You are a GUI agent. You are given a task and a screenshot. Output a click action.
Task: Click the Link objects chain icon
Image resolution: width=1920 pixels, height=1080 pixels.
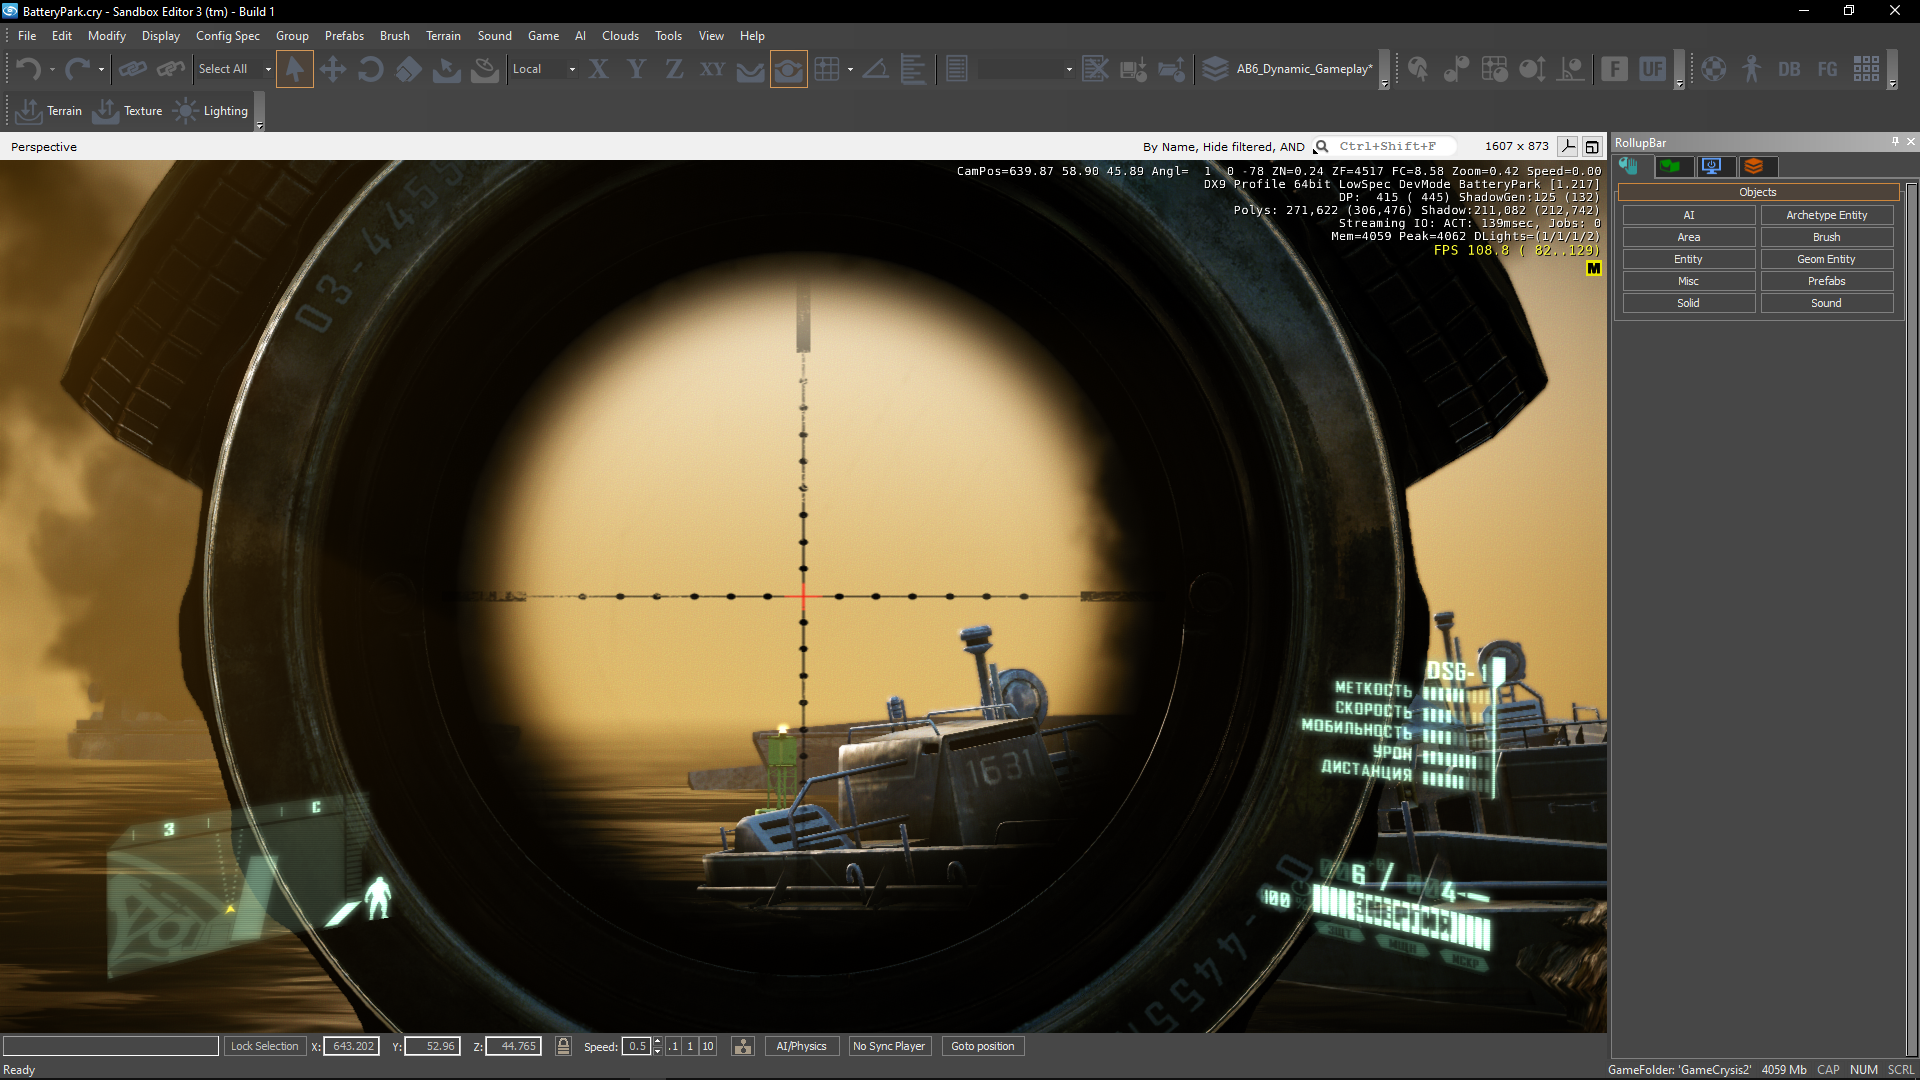click(132, 69)
